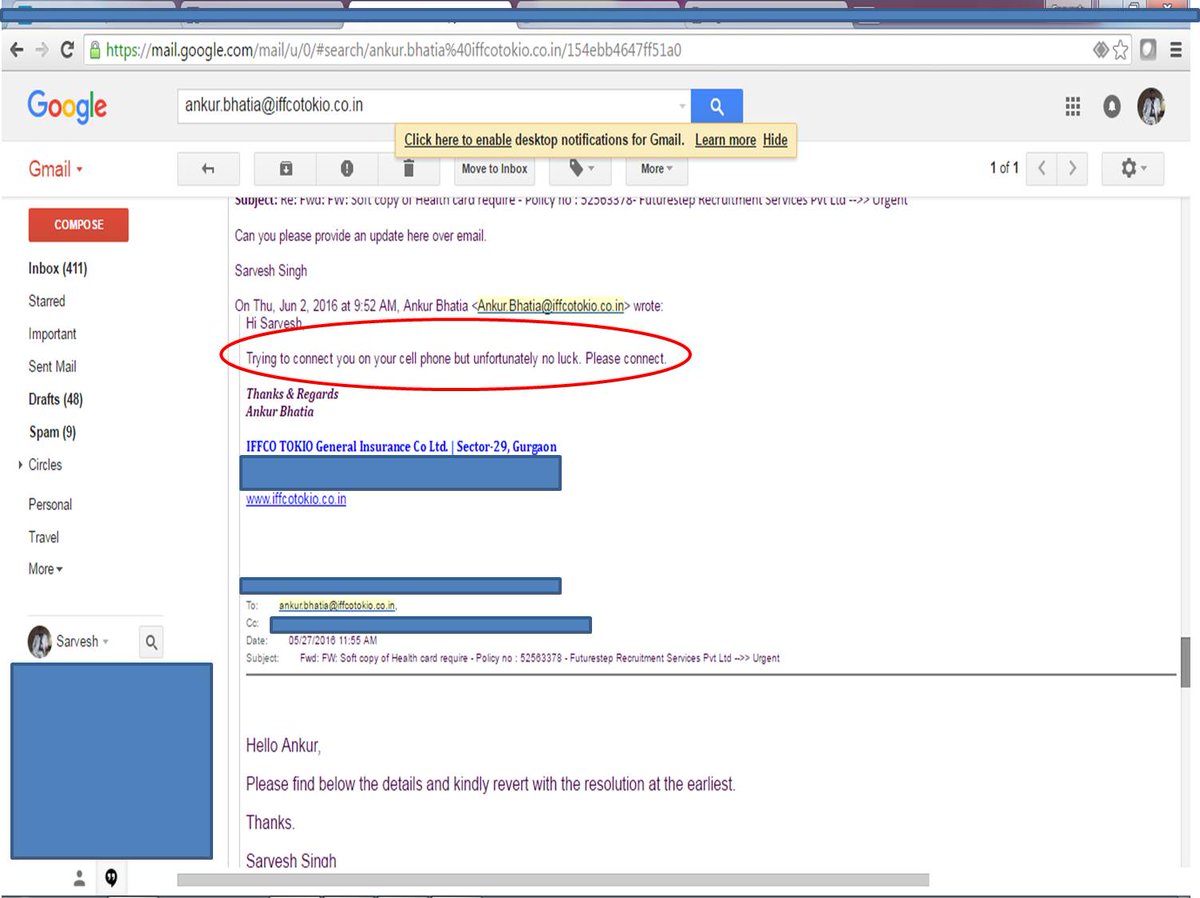
Task: Open the Starred folder
Action: [x=46, y=301]
